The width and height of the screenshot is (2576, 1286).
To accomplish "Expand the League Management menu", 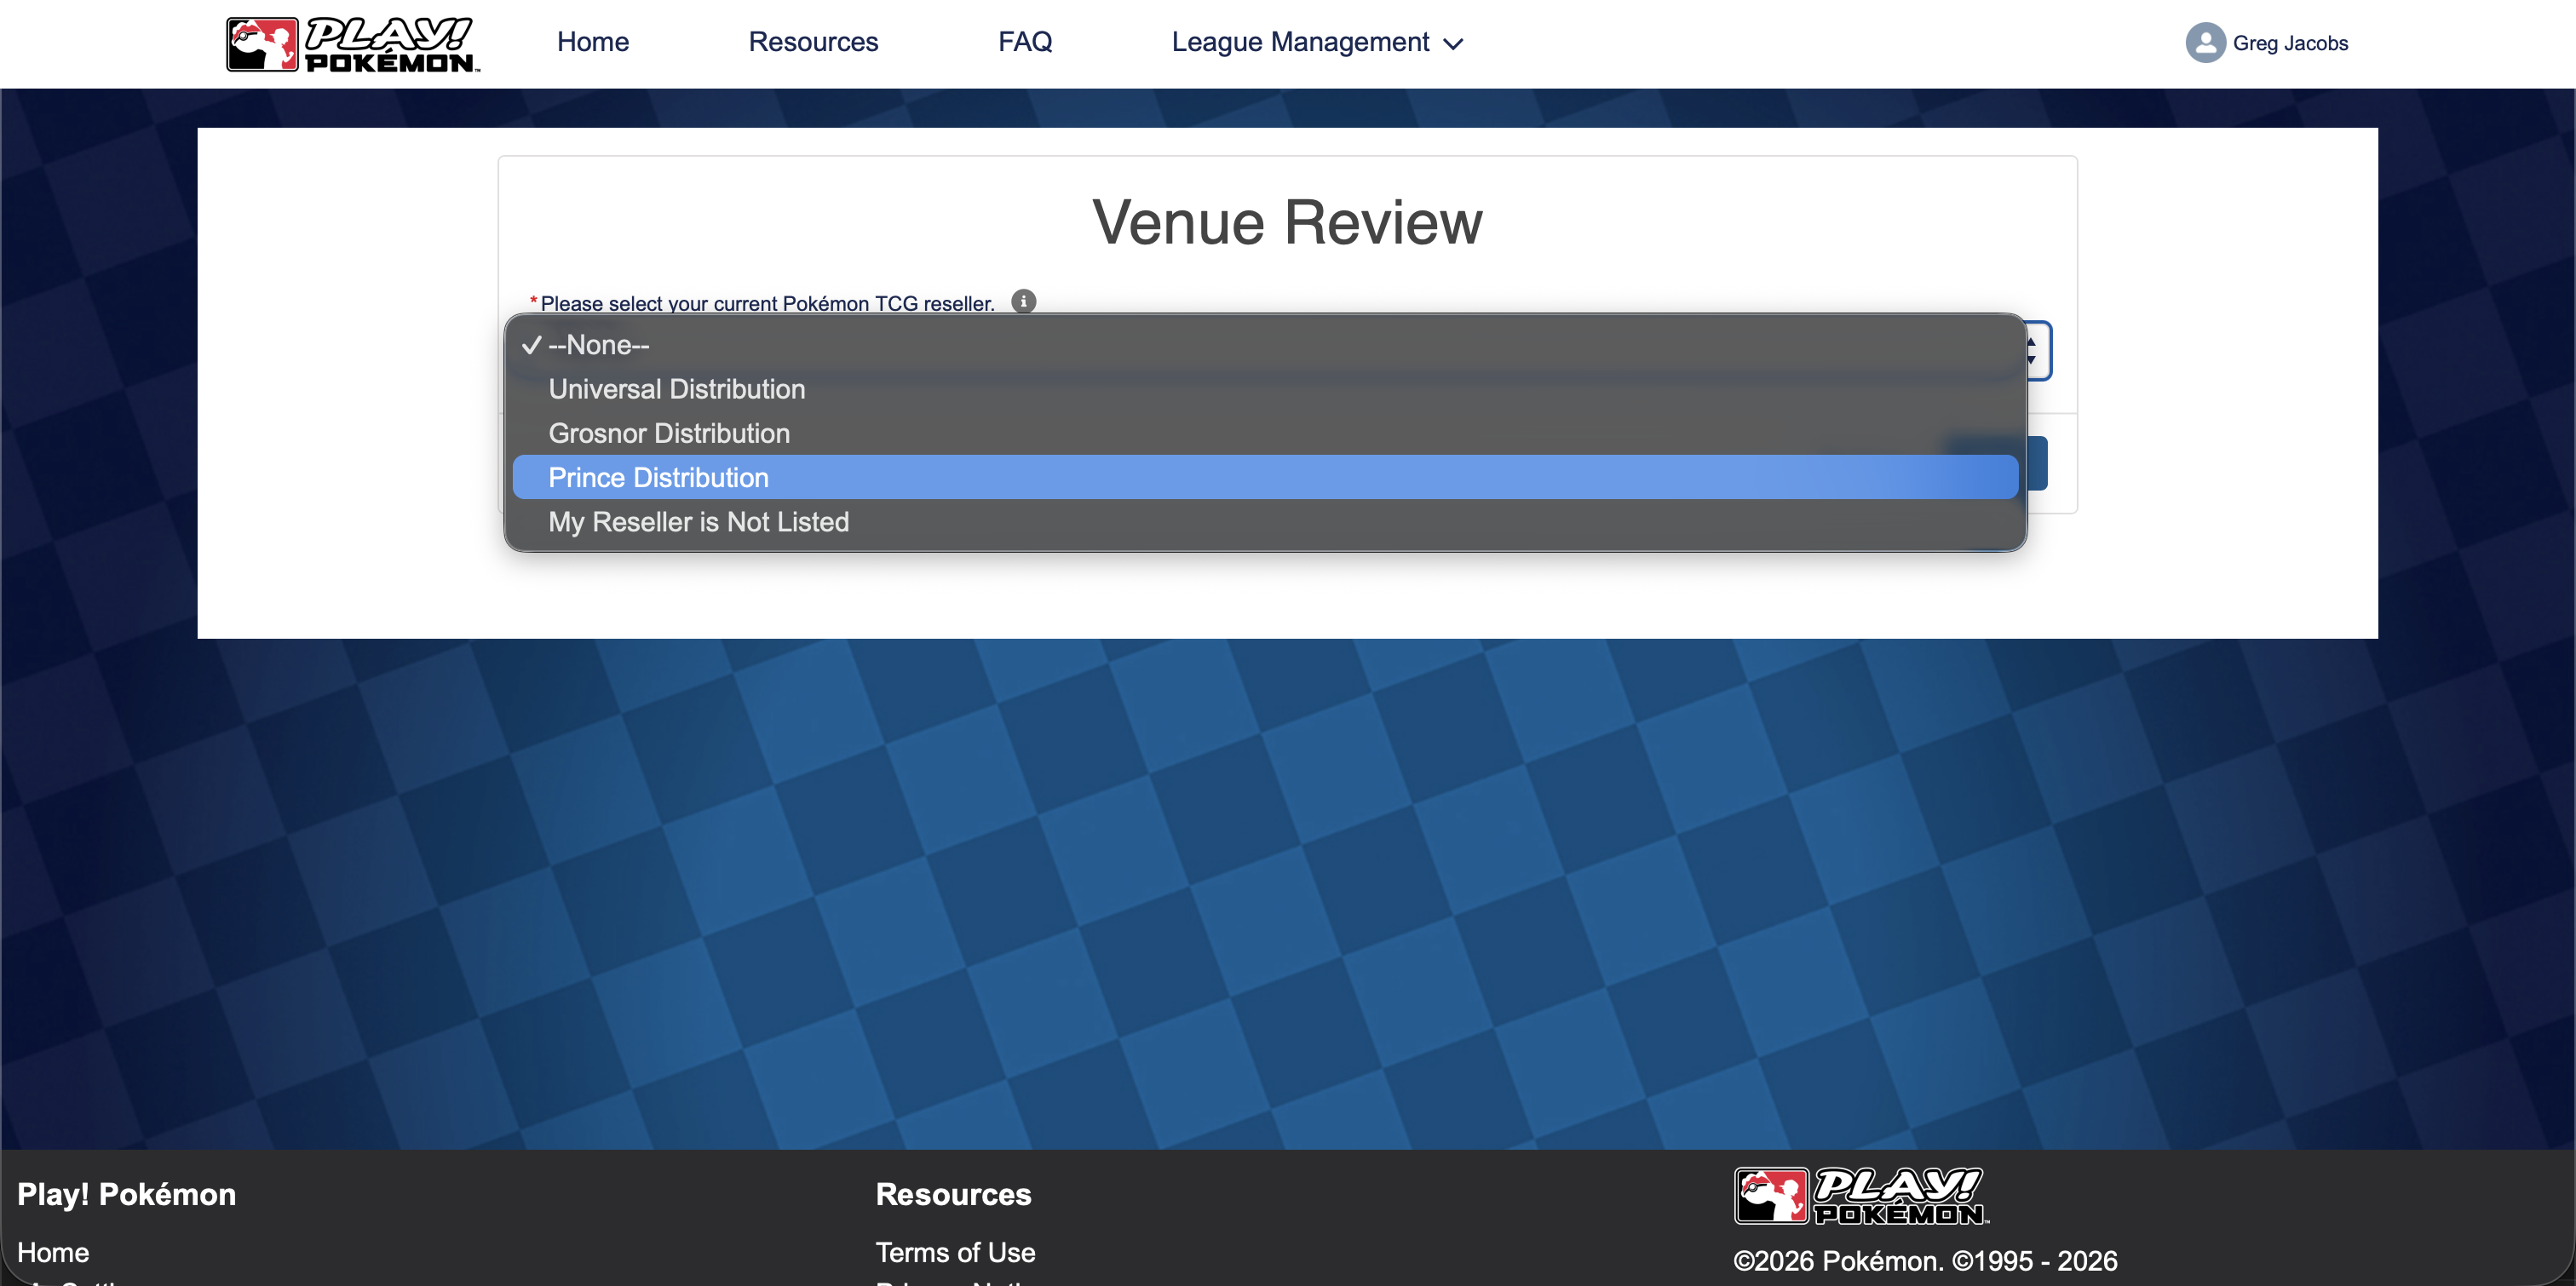I will [x=1299, y=42].
